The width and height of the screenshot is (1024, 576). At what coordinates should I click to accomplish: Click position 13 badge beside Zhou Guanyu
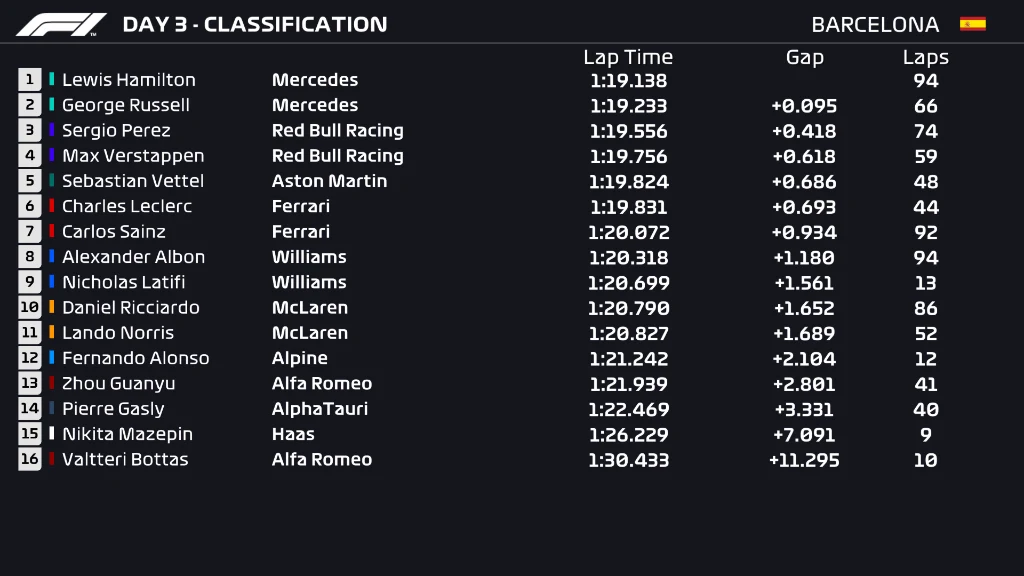[x=29, y=384]
